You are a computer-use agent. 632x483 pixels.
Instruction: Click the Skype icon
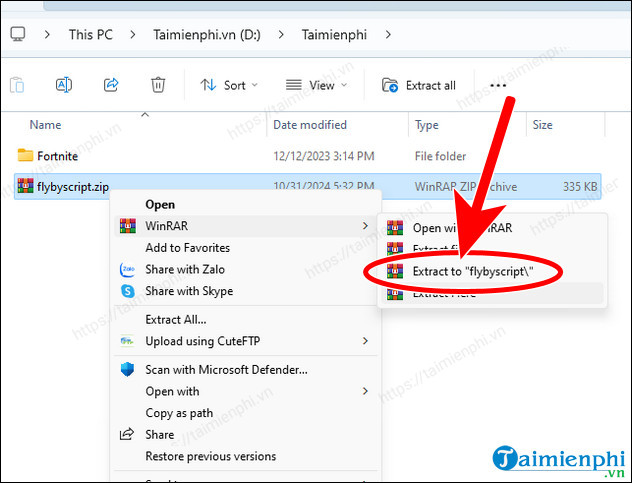pos(128,291)
